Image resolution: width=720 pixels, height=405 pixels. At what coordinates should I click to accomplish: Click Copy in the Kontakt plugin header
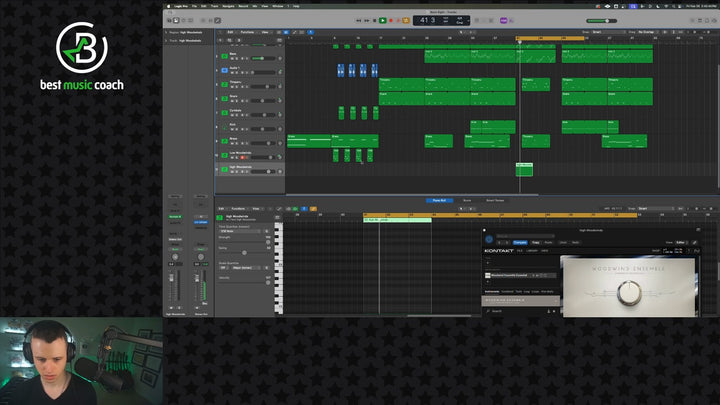535,242
